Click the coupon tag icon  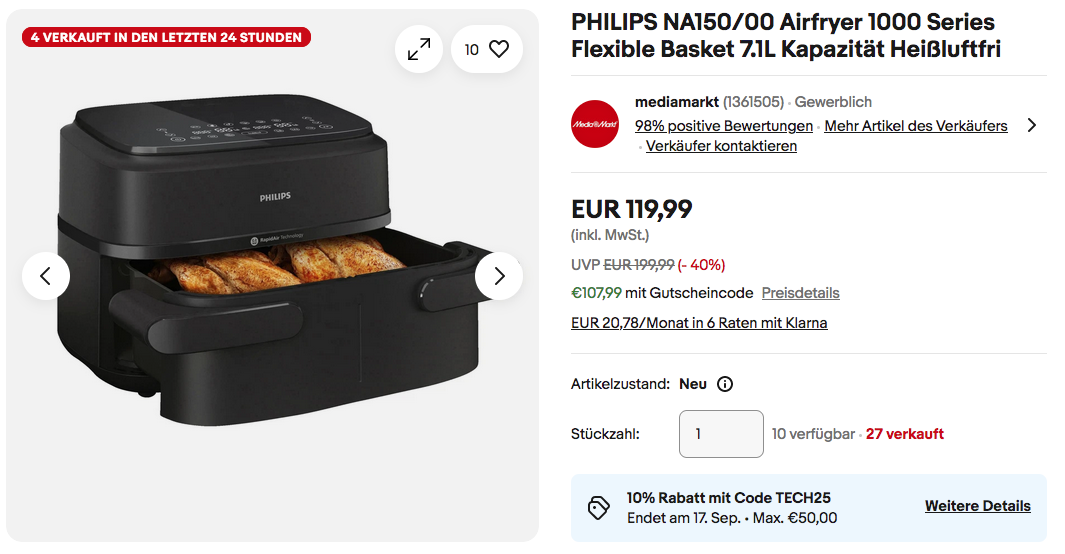[599, 507]
